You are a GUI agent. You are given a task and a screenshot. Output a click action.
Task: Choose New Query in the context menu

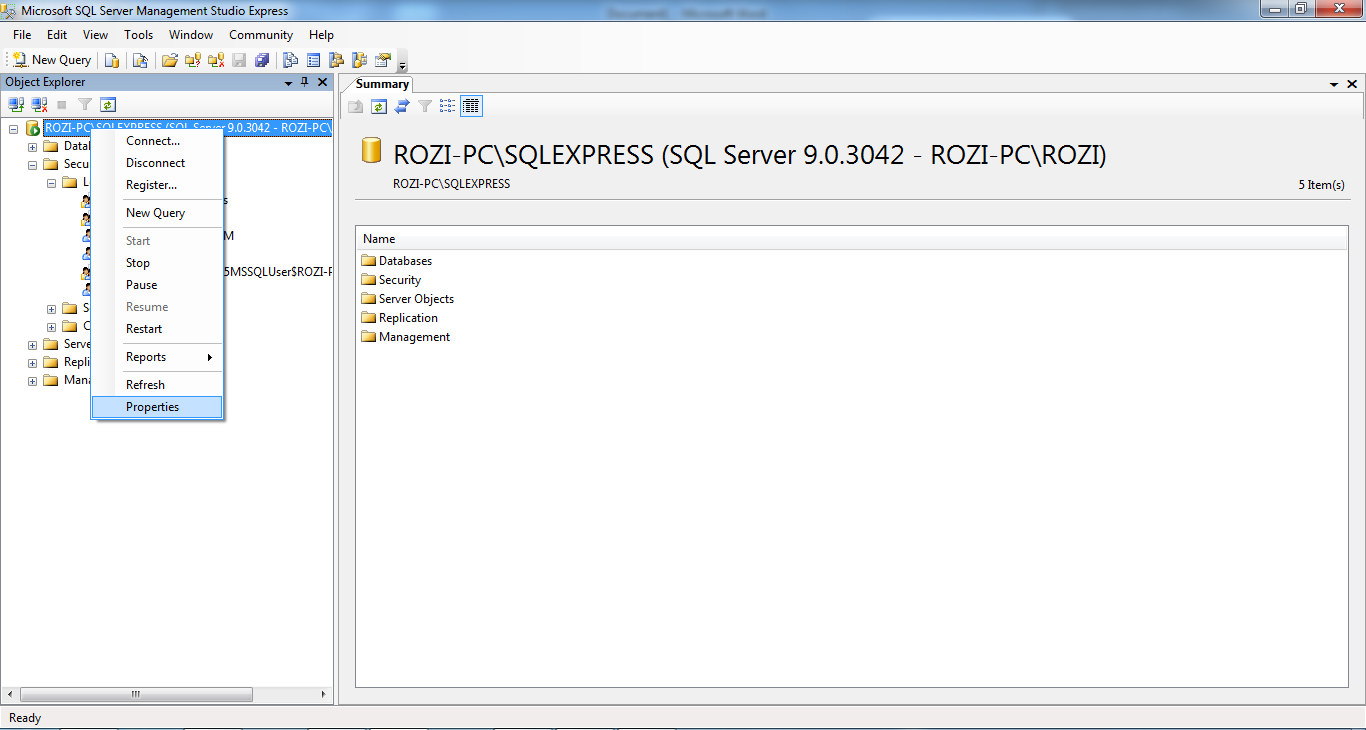point(156,213)
